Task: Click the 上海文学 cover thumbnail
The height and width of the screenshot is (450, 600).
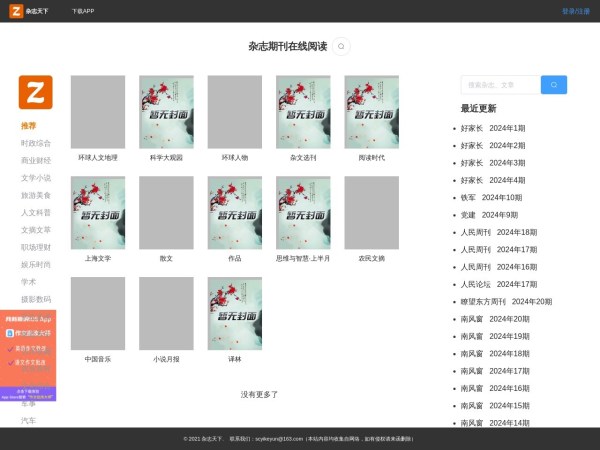Action: coord(98,212)
